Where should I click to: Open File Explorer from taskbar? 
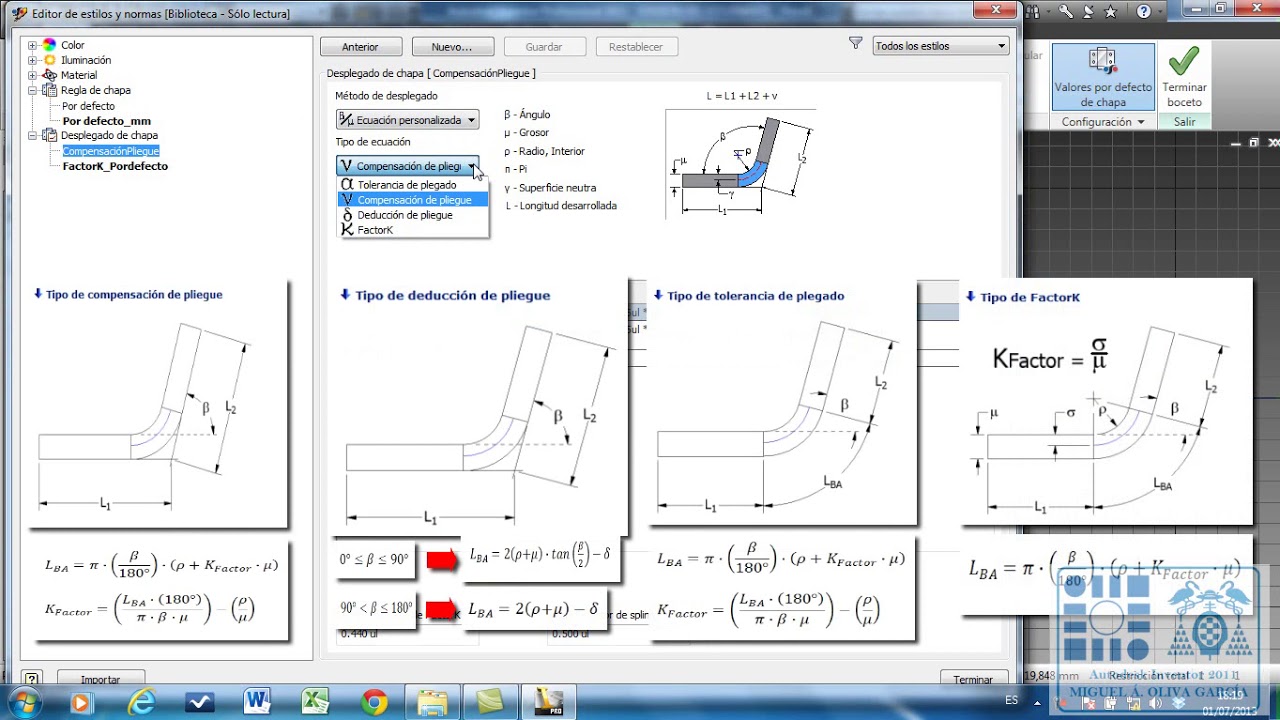click(432, 702)
